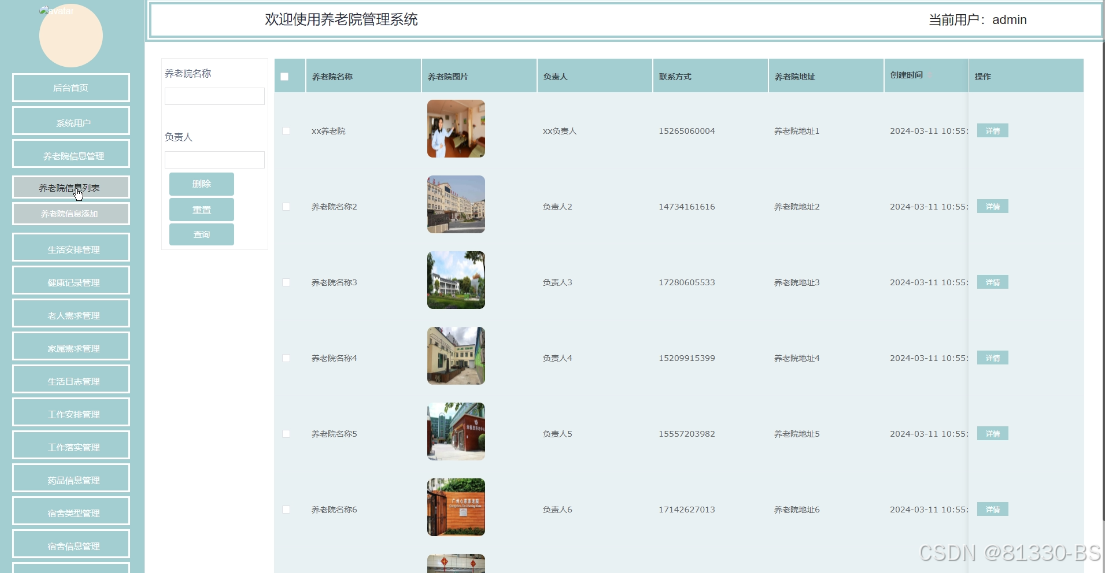Screen dimensions: 1105x573
Task: Expand the 生活日志管理 menu
Action: [70, 379]
